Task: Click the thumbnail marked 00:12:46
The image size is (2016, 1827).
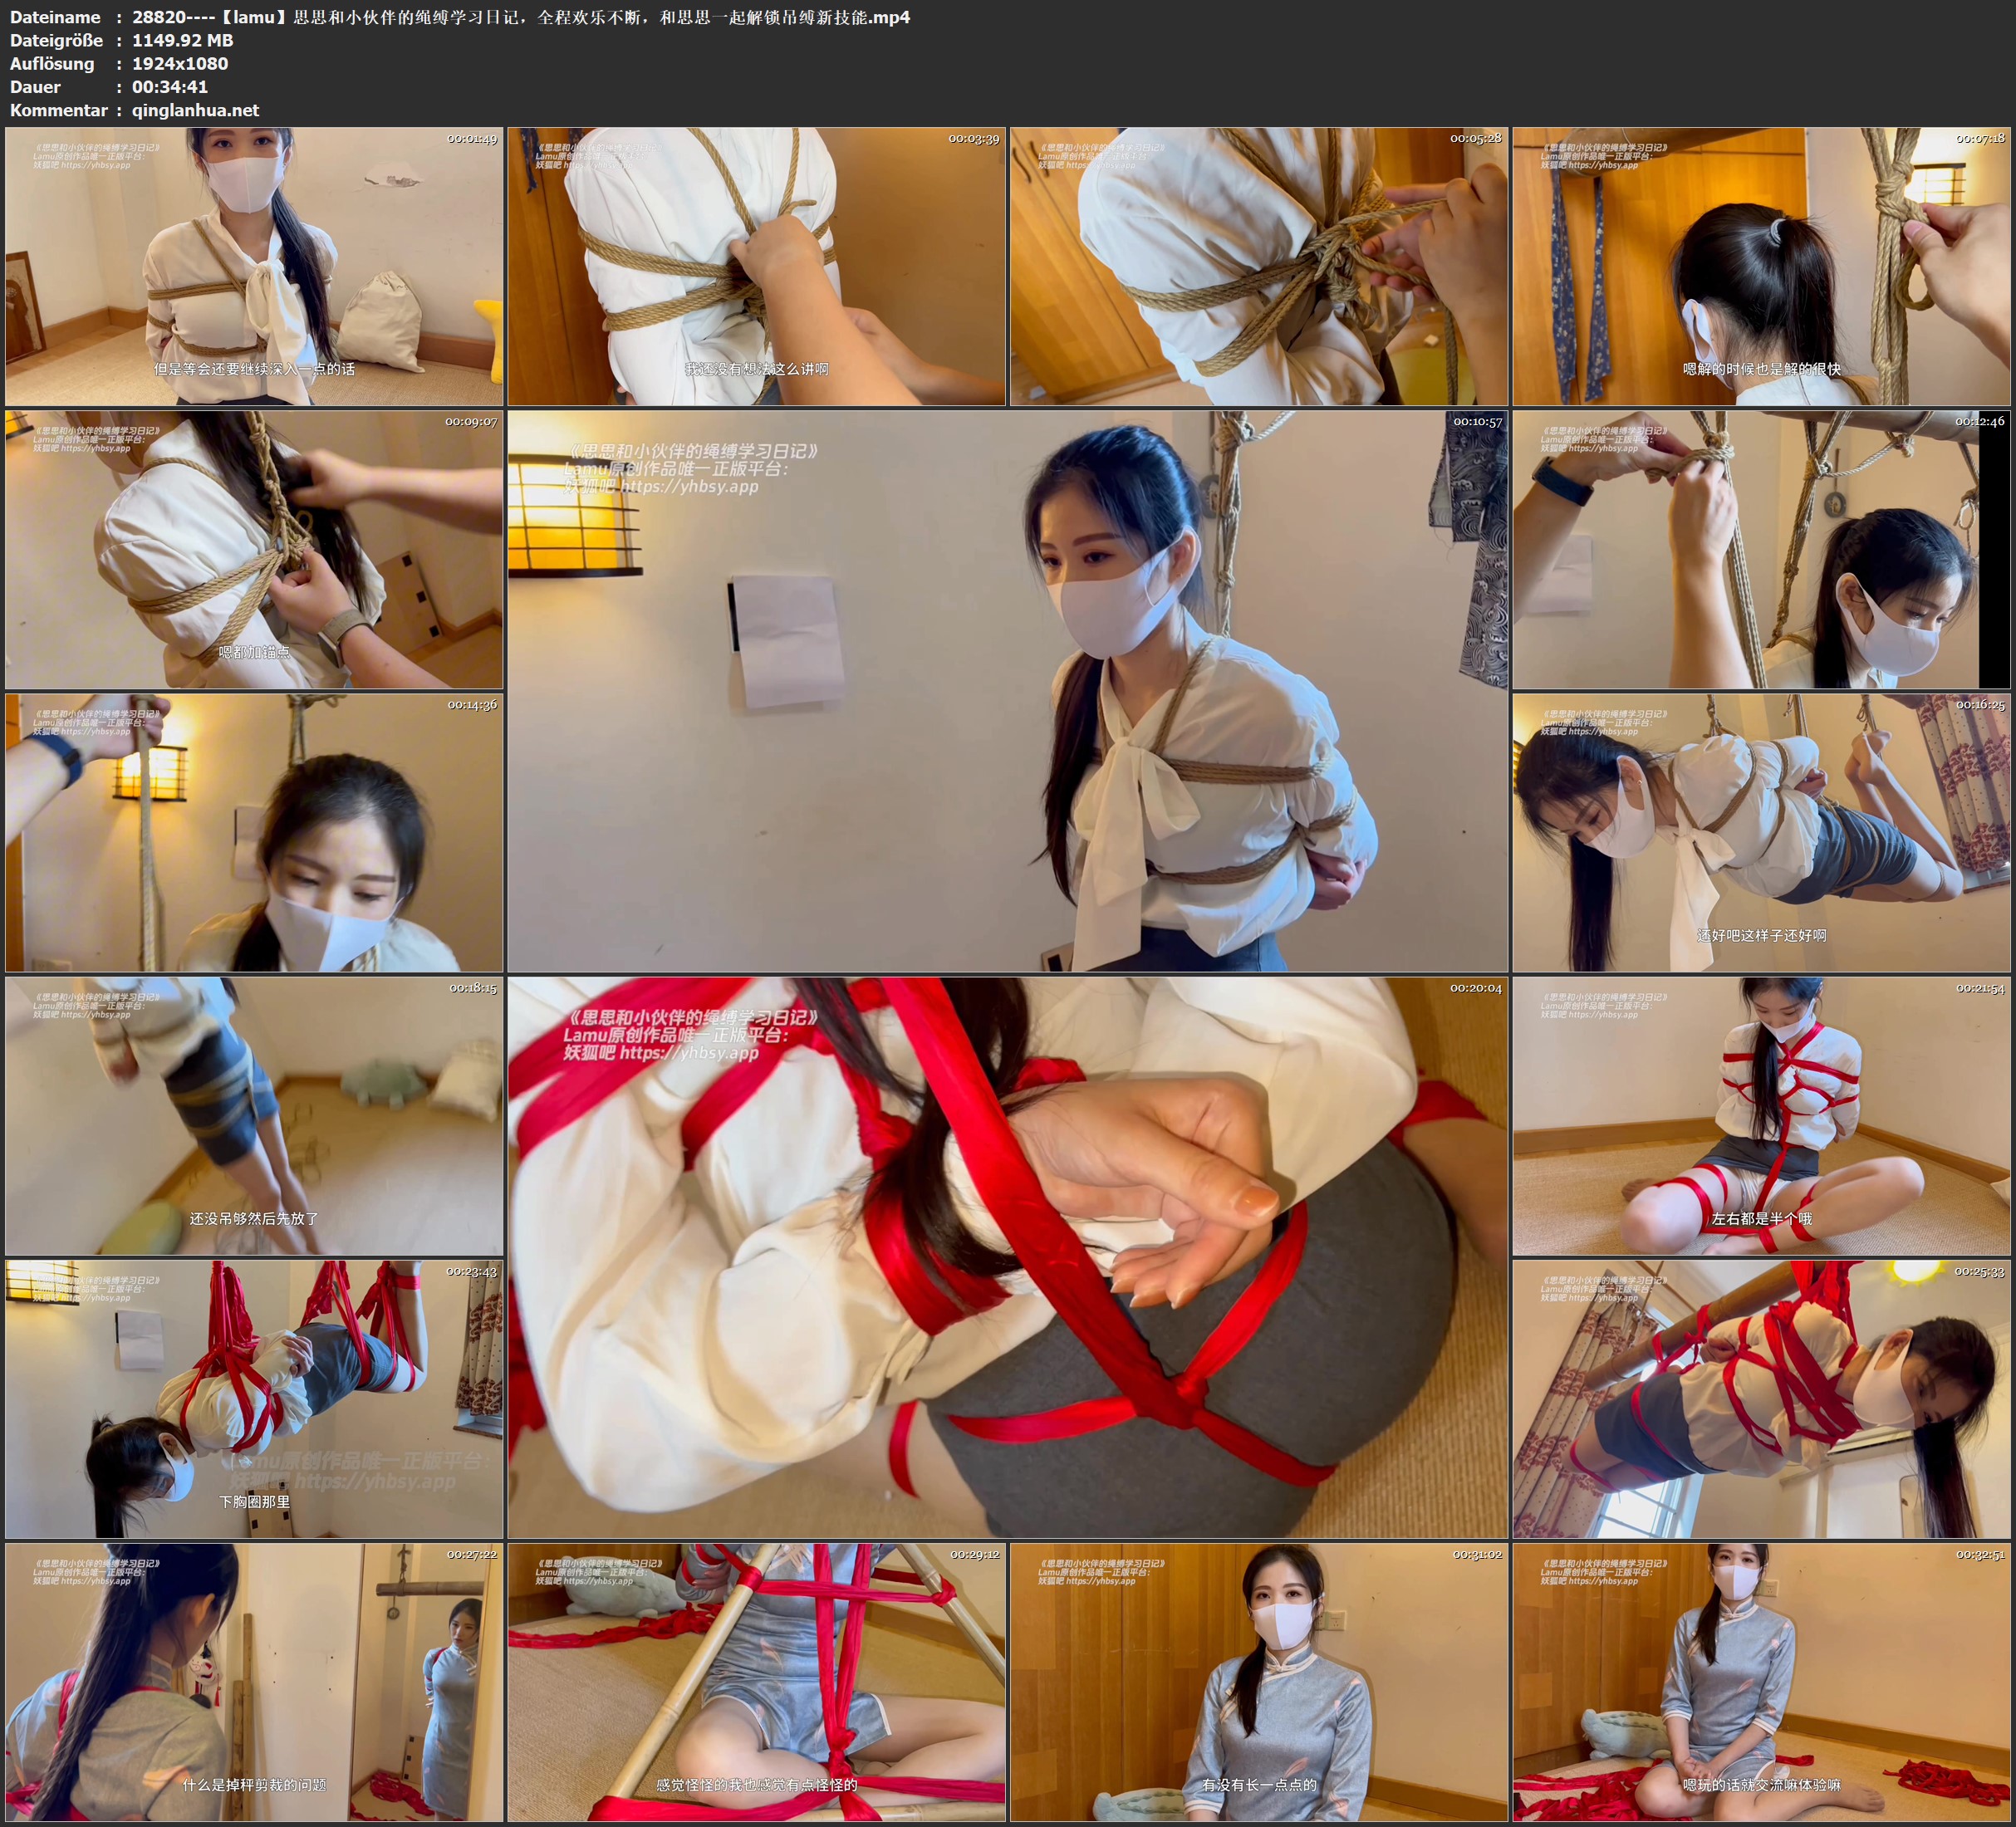Action: 1761,549
